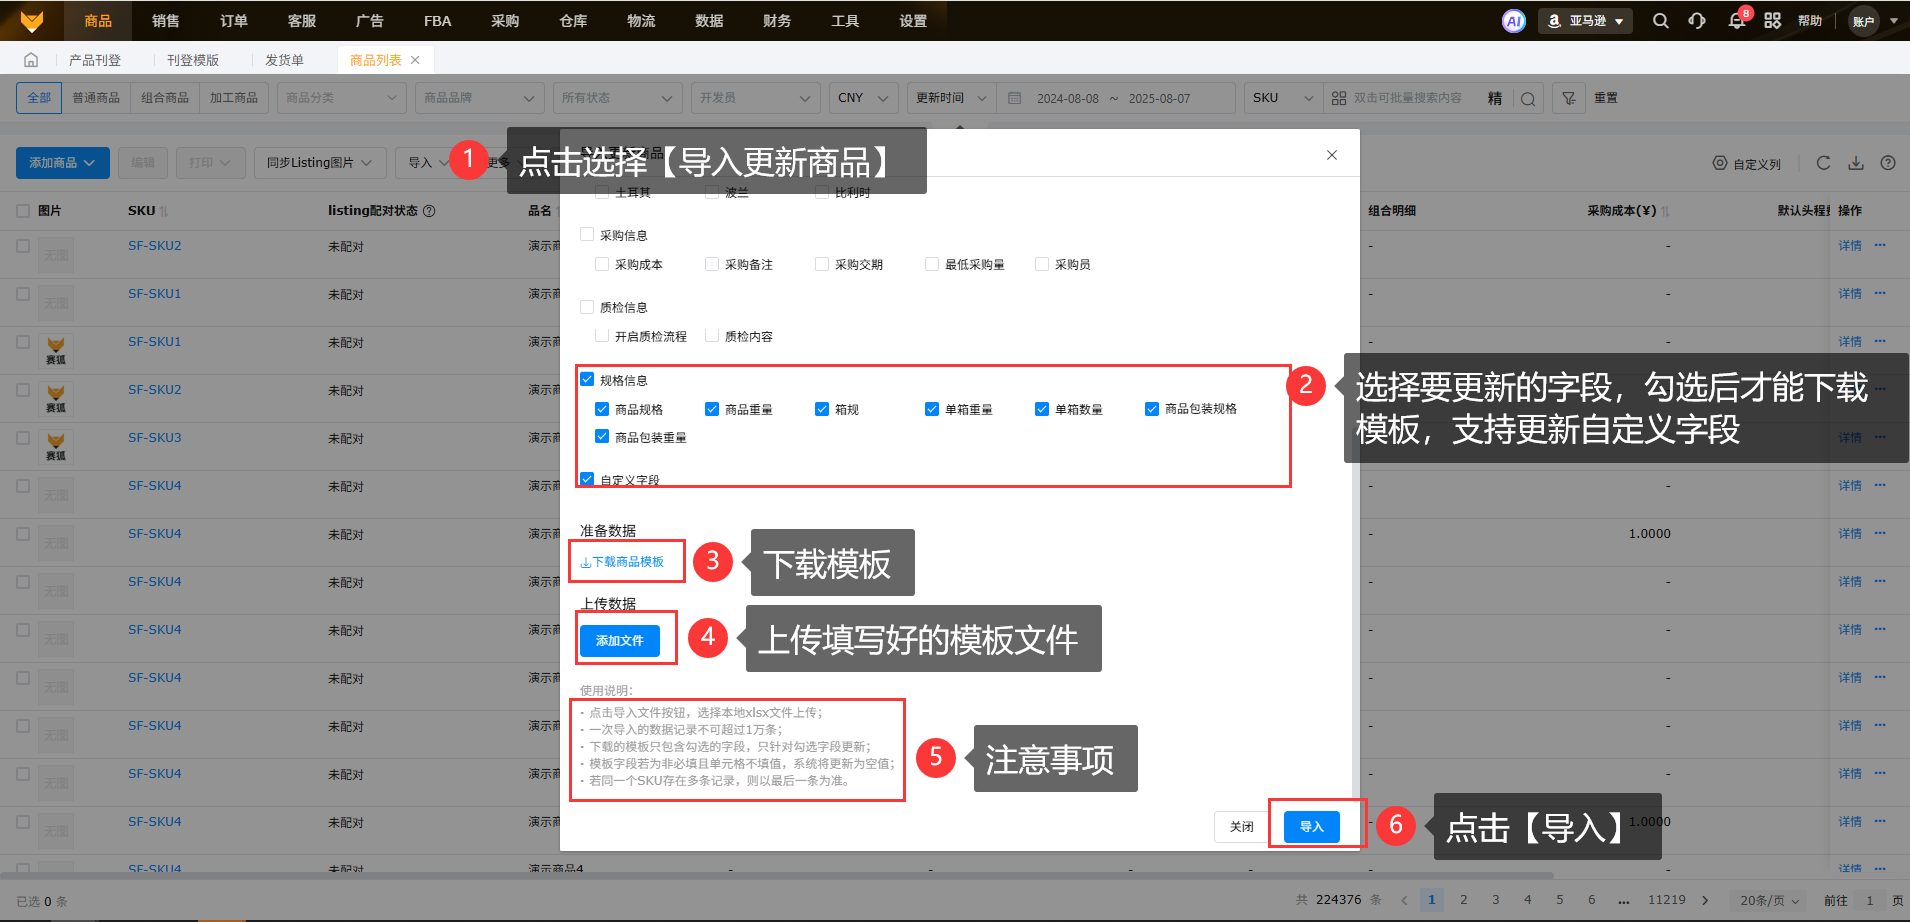Click the page jump number field

point(1868,900)
